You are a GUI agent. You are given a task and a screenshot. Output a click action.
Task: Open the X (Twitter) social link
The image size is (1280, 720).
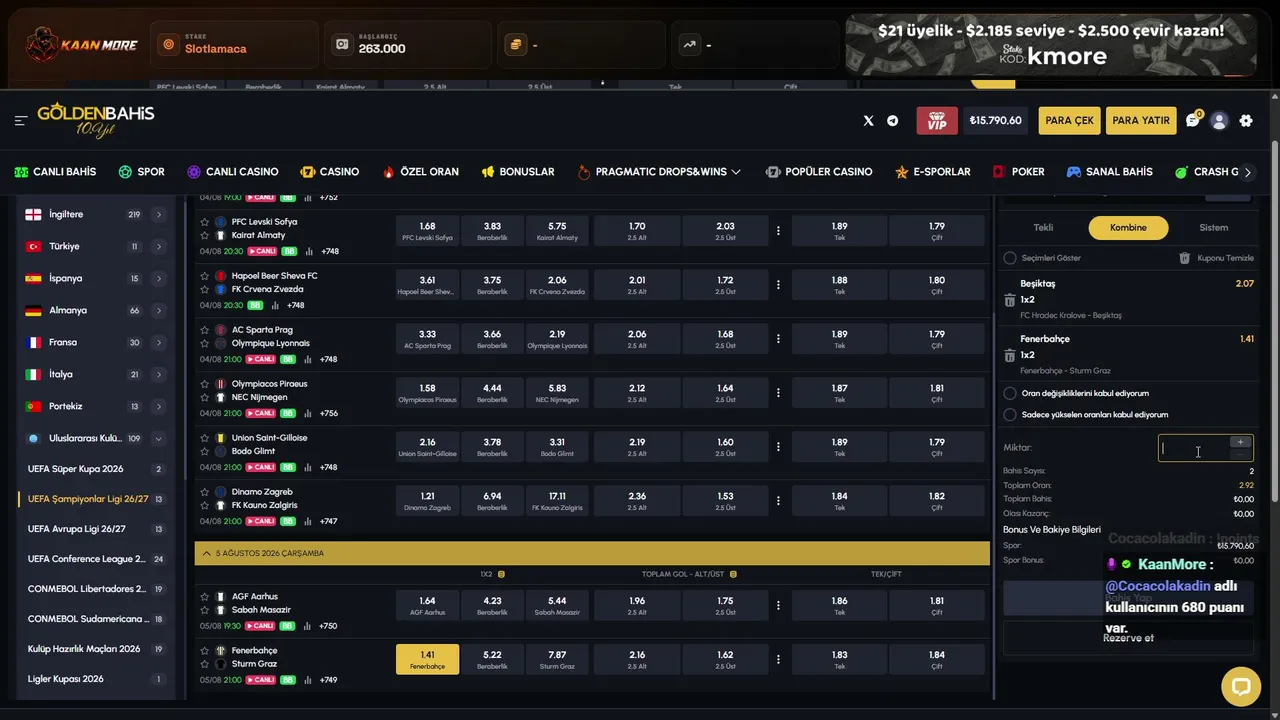[868, 121]
